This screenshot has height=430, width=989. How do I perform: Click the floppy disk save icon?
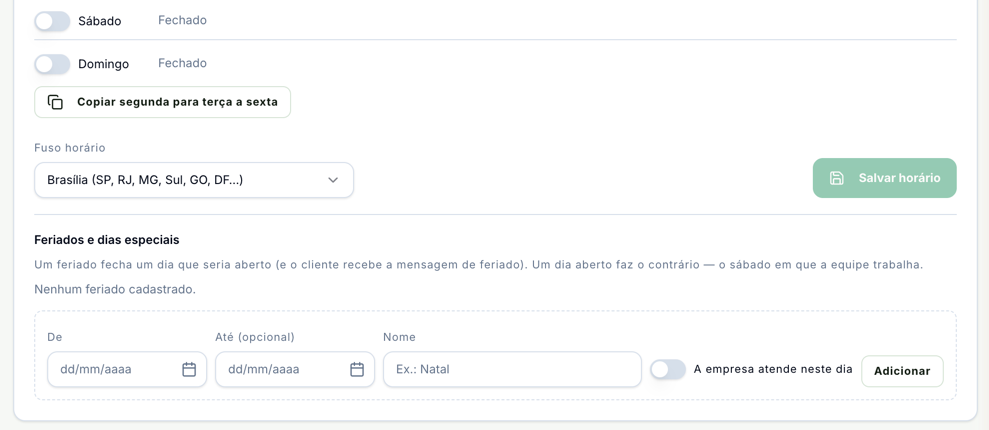point(836,178)
